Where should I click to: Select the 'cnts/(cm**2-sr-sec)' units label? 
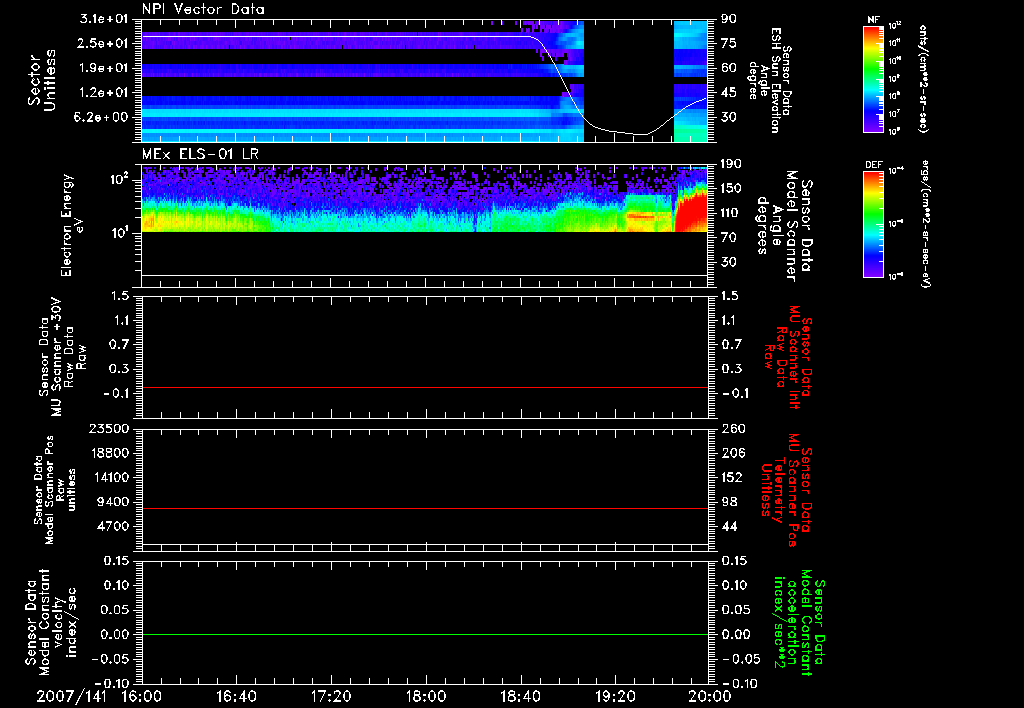(923, 78)
